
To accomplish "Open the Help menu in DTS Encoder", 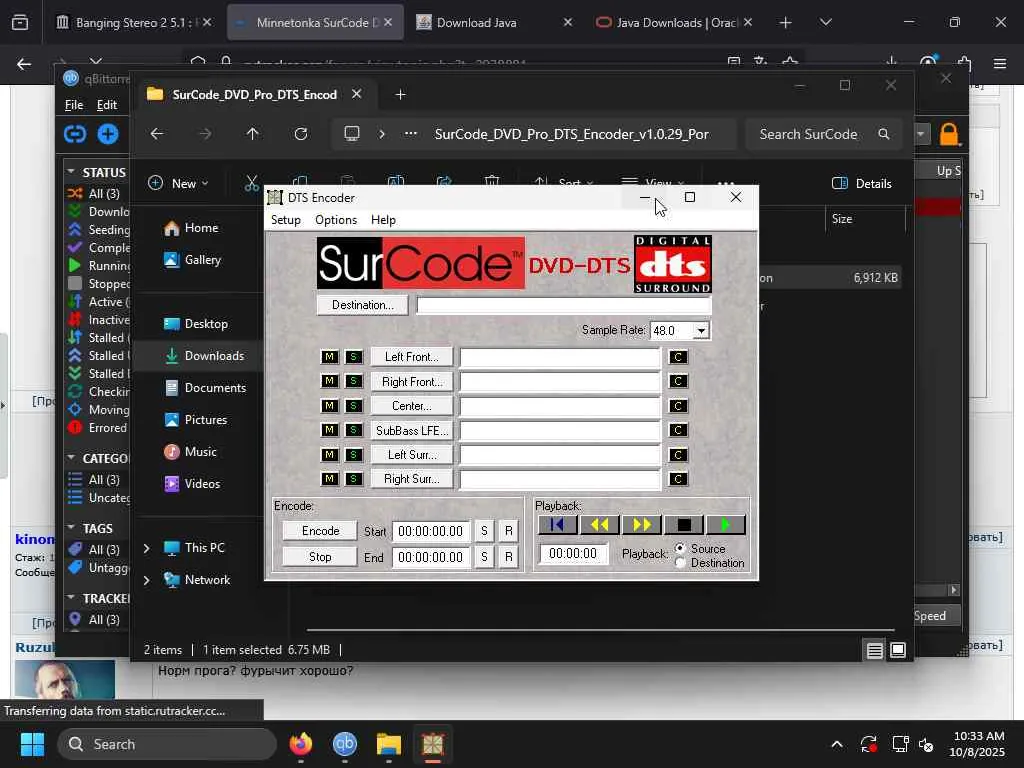I will 383,220.
